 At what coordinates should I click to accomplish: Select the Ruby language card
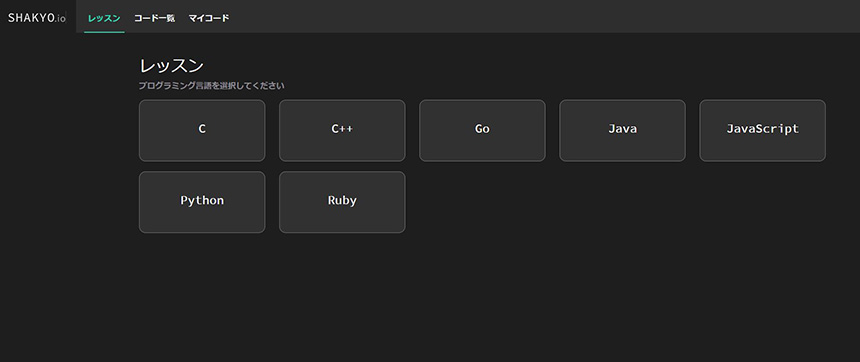point(342,202)
